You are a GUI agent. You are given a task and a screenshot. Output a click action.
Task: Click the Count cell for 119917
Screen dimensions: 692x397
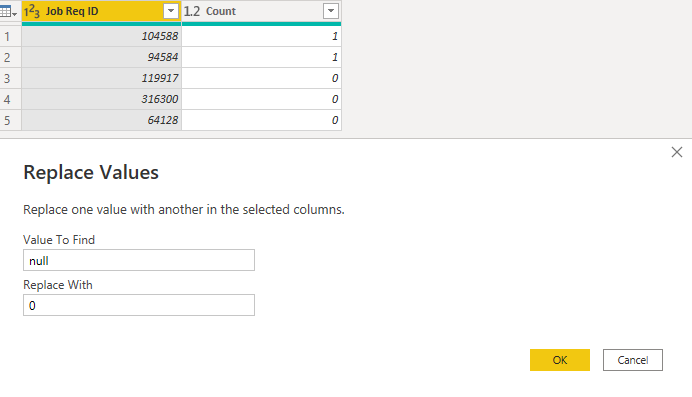point(261,78)
